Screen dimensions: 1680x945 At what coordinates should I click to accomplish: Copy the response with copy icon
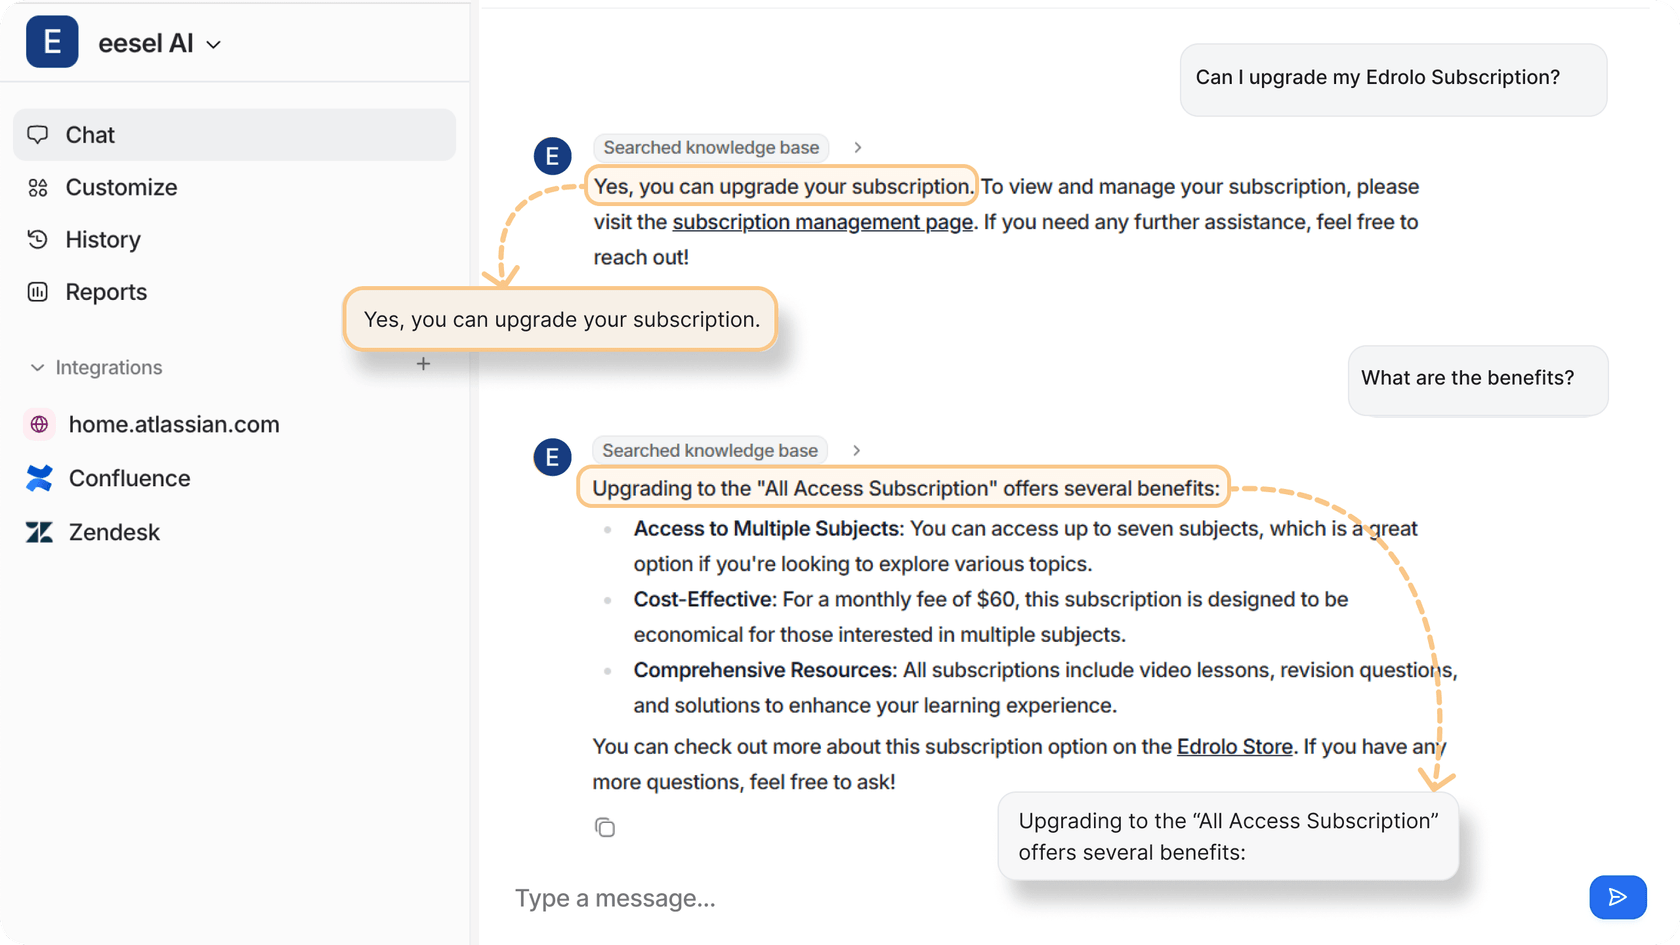click(605, 827)
